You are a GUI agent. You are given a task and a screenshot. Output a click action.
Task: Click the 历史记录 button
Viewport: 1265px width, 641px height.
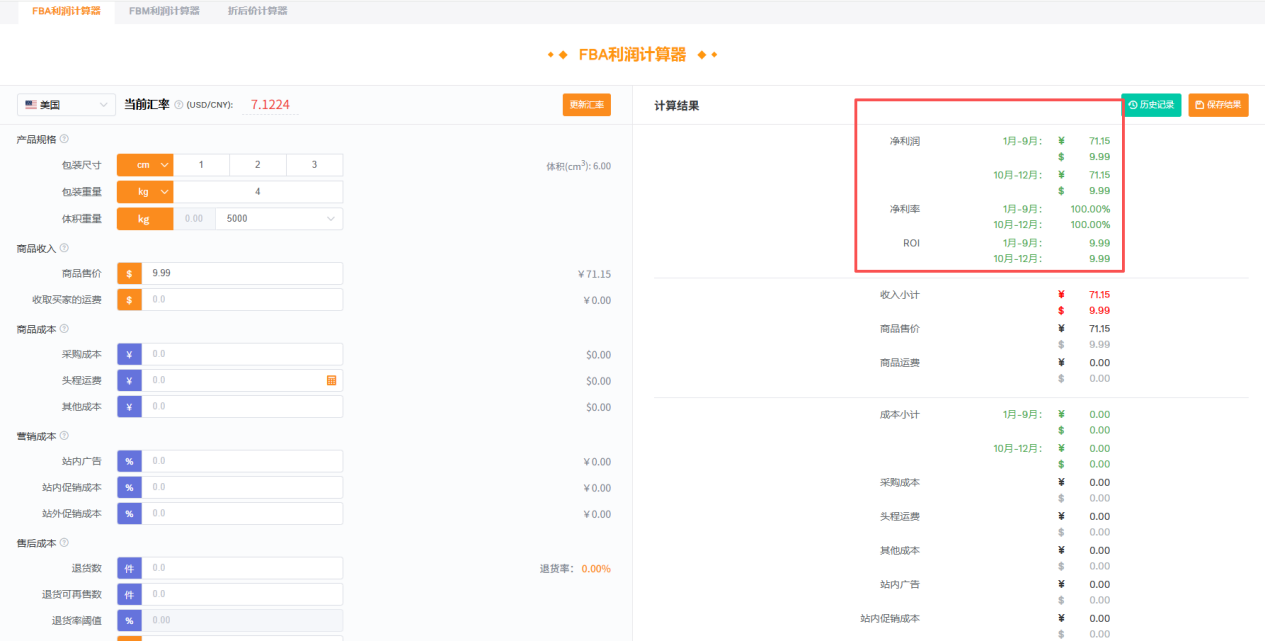[x=1151, y=105]
